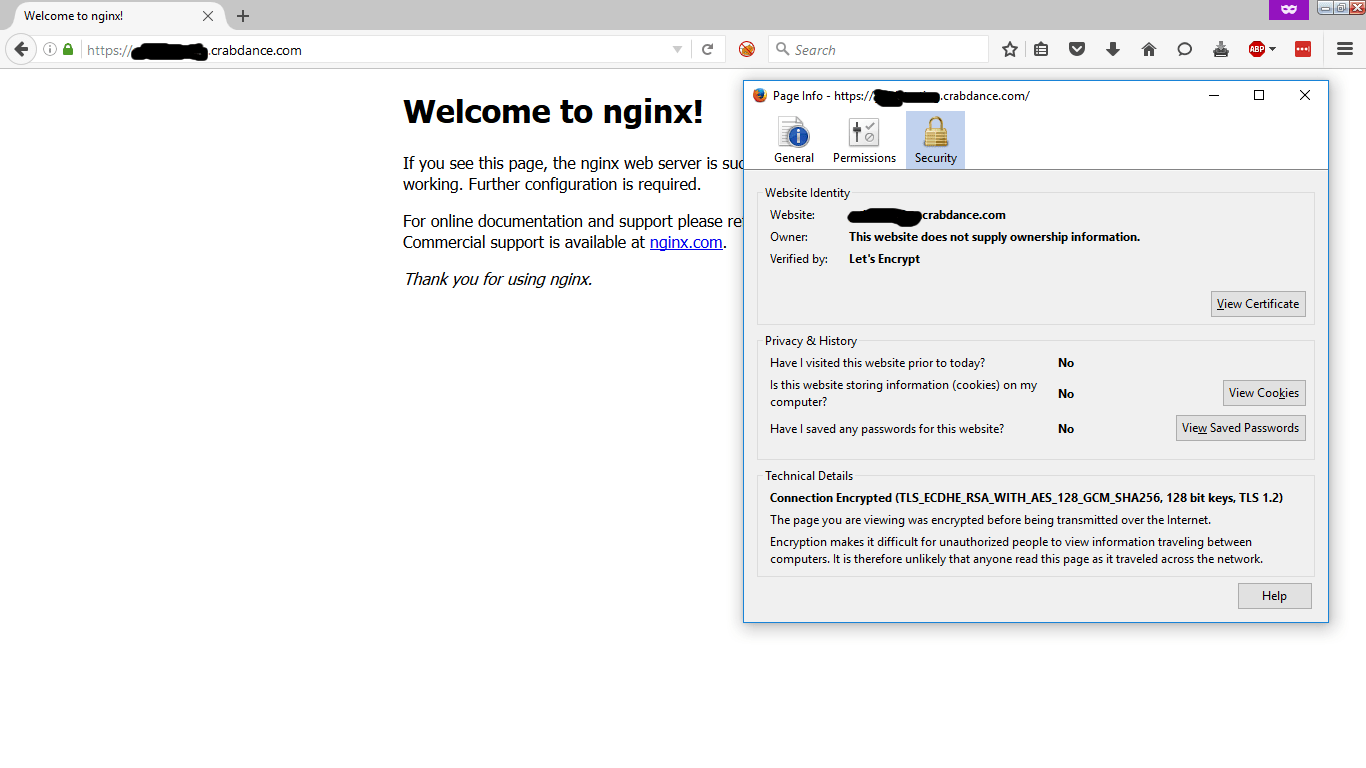Bookmark this page with the star icon
The height and width of the screenshot is (768, 1366).
tap(1010, 50)
